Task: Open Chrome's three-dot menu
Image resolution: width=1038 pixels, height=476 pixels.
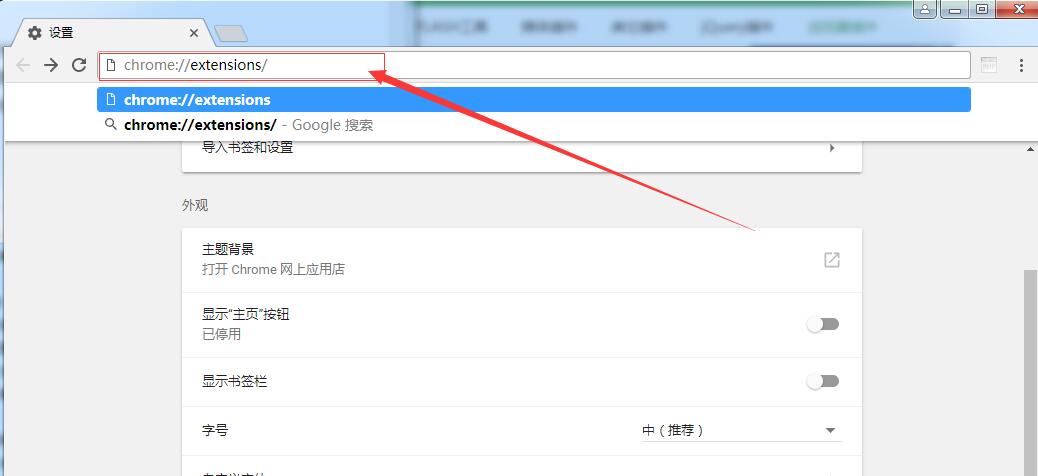Action: (x=1021, y=65)
